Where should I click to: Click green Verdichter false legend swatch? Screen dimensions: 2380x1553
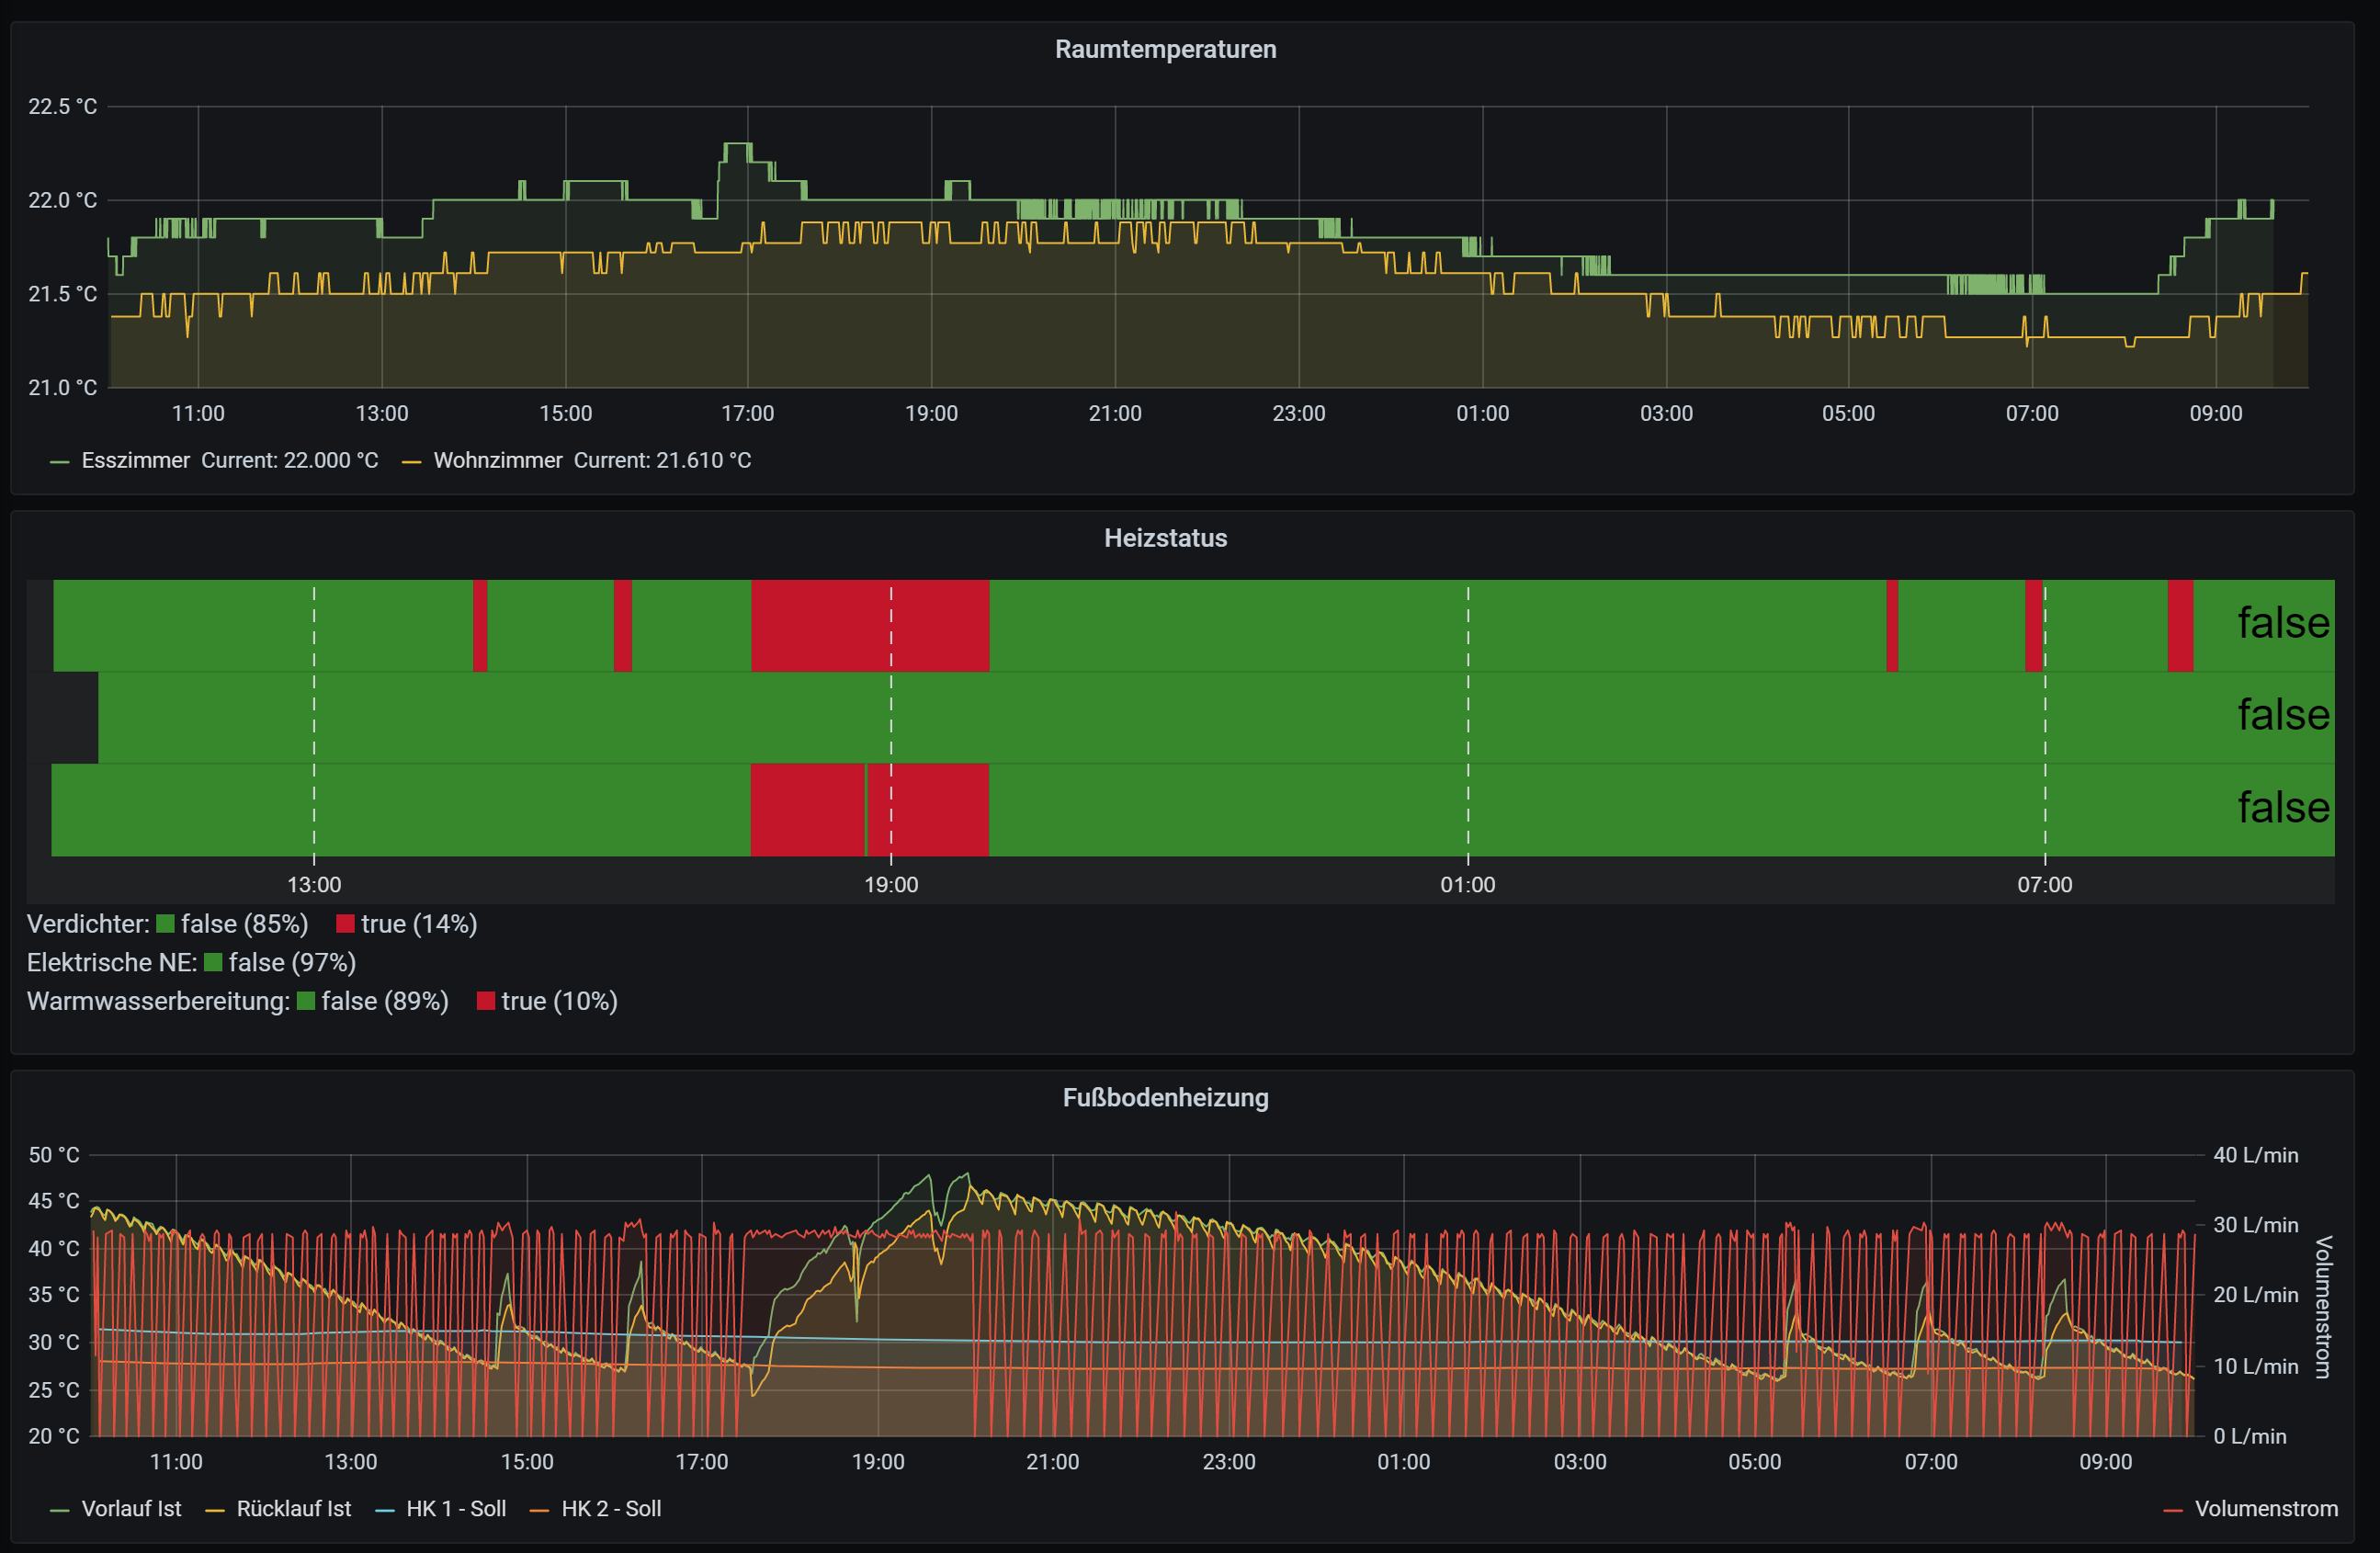(x=166, y=923)
